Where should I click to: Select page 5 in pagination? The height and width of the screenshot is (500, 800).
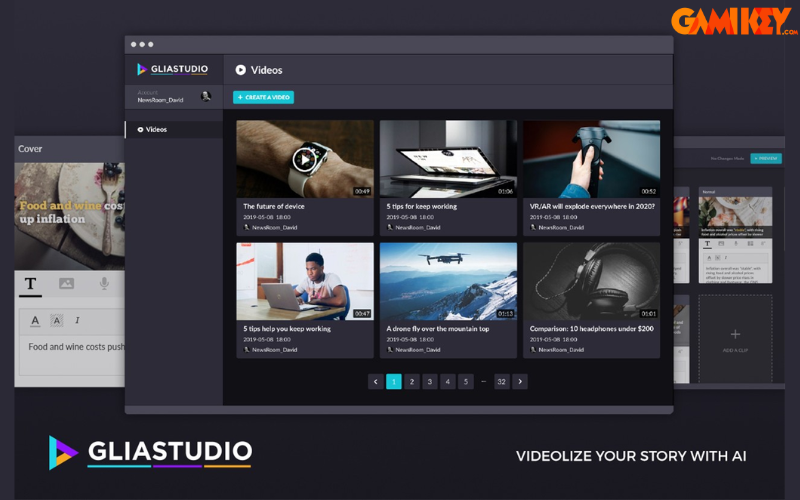[x=465, y=382]
